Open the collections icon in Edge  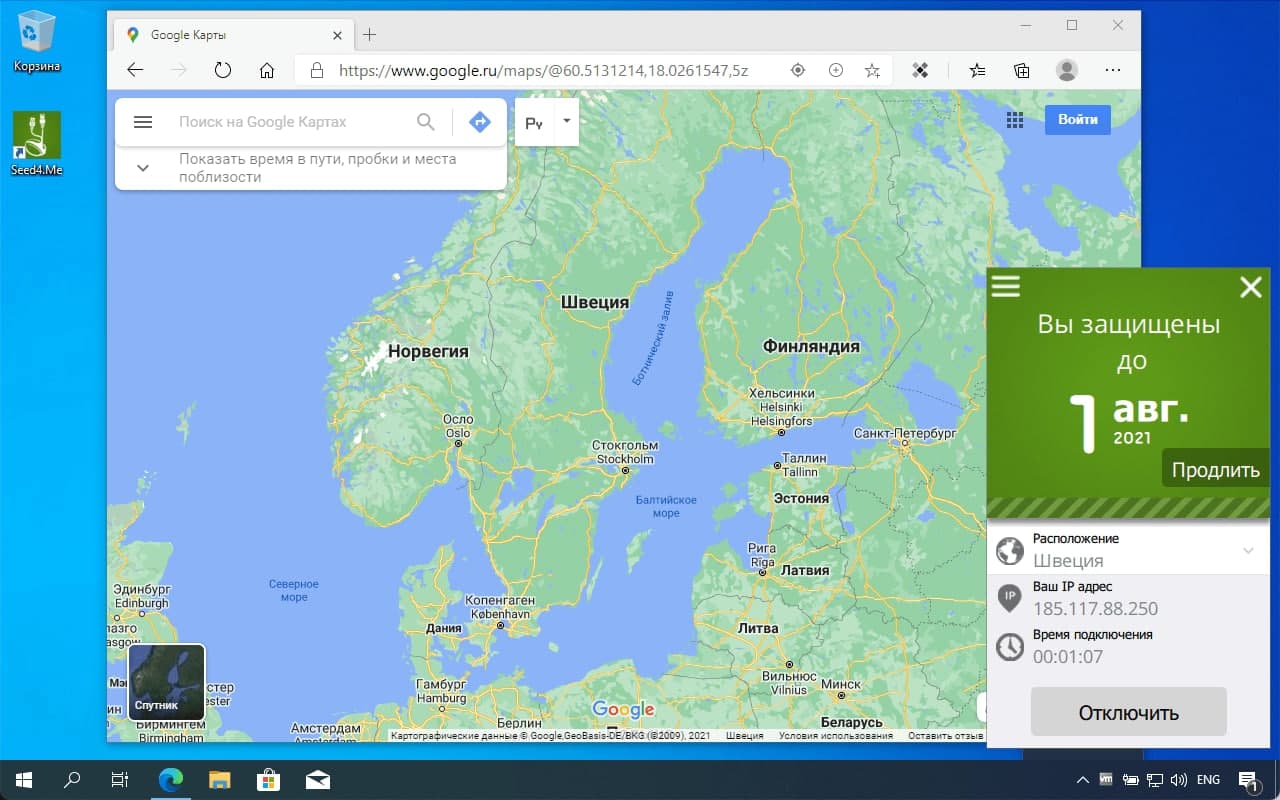point(1021,70)
